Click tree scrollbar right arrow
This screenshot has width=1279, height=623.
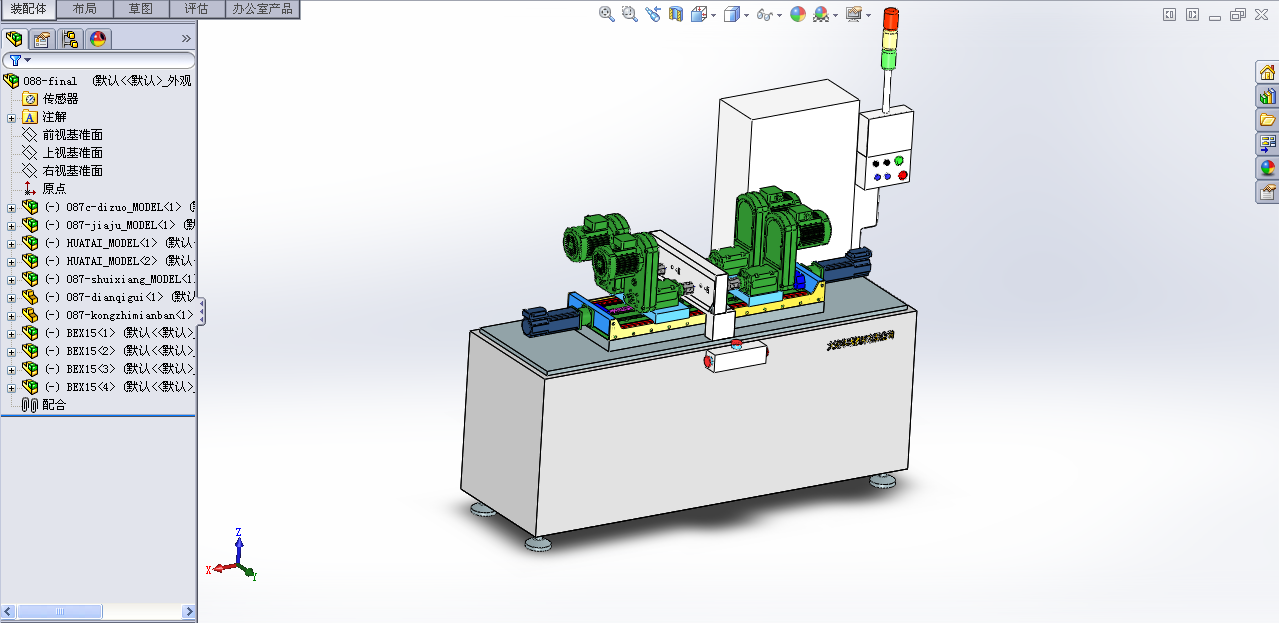(x=189, y=611)
